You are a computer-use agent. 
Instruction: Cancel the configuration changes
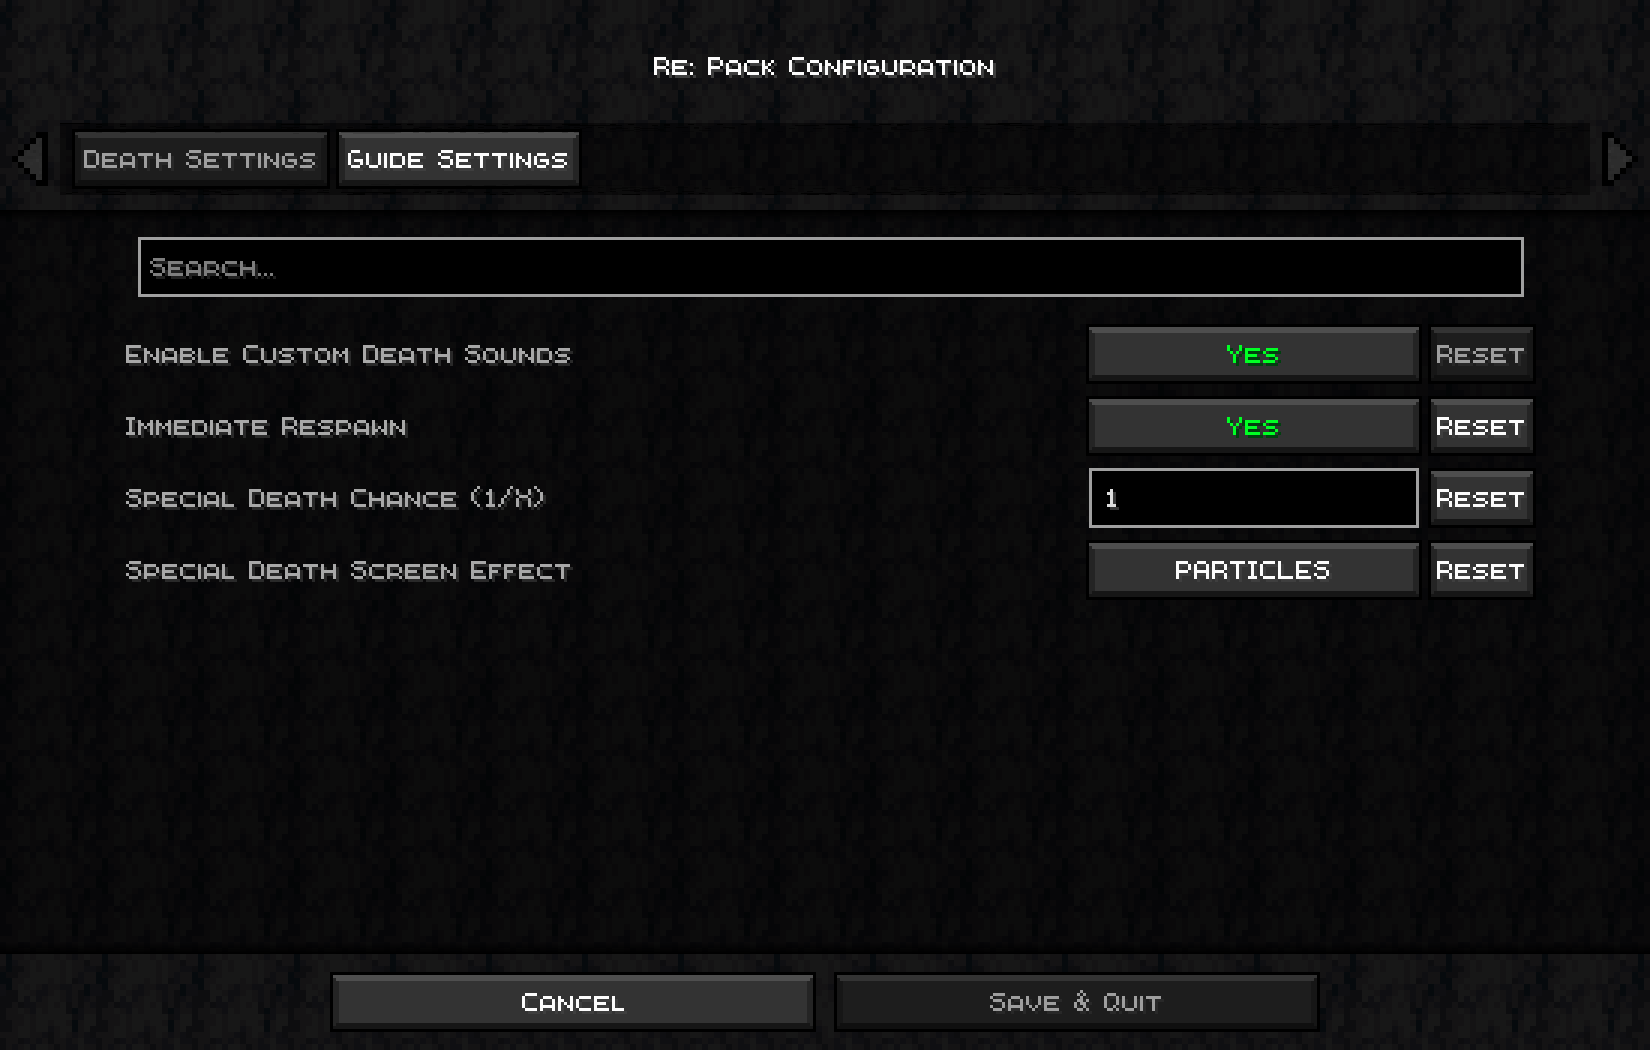click(573, 1002)
